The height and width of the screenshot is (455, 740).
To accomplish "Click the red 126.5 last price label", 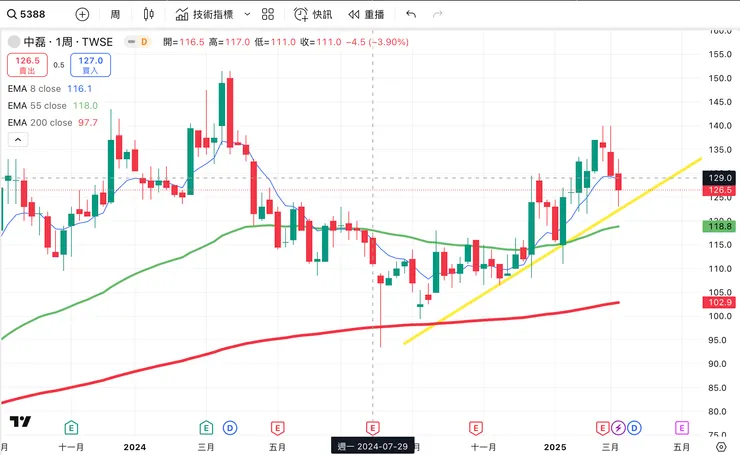I will [x=720, y=190].
